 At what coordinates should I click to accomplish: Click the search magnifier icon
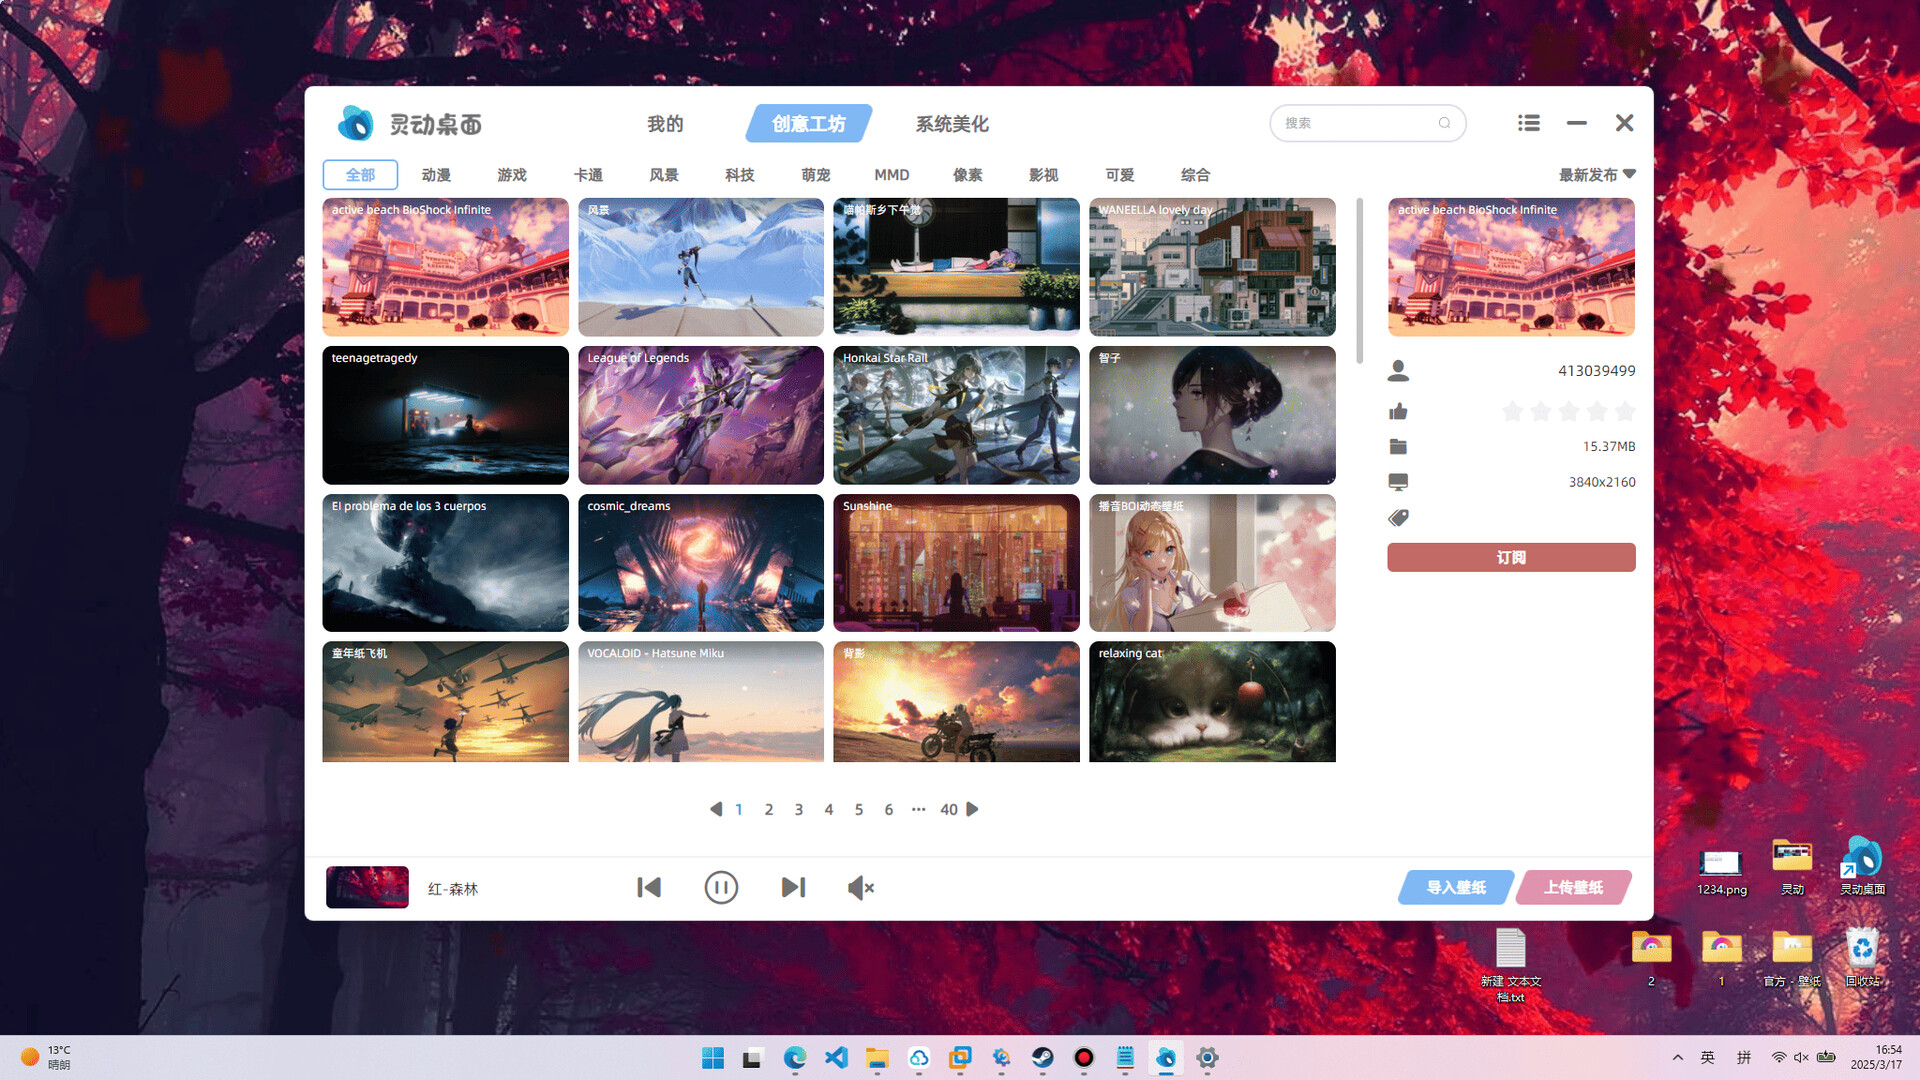coord(1444,123)
